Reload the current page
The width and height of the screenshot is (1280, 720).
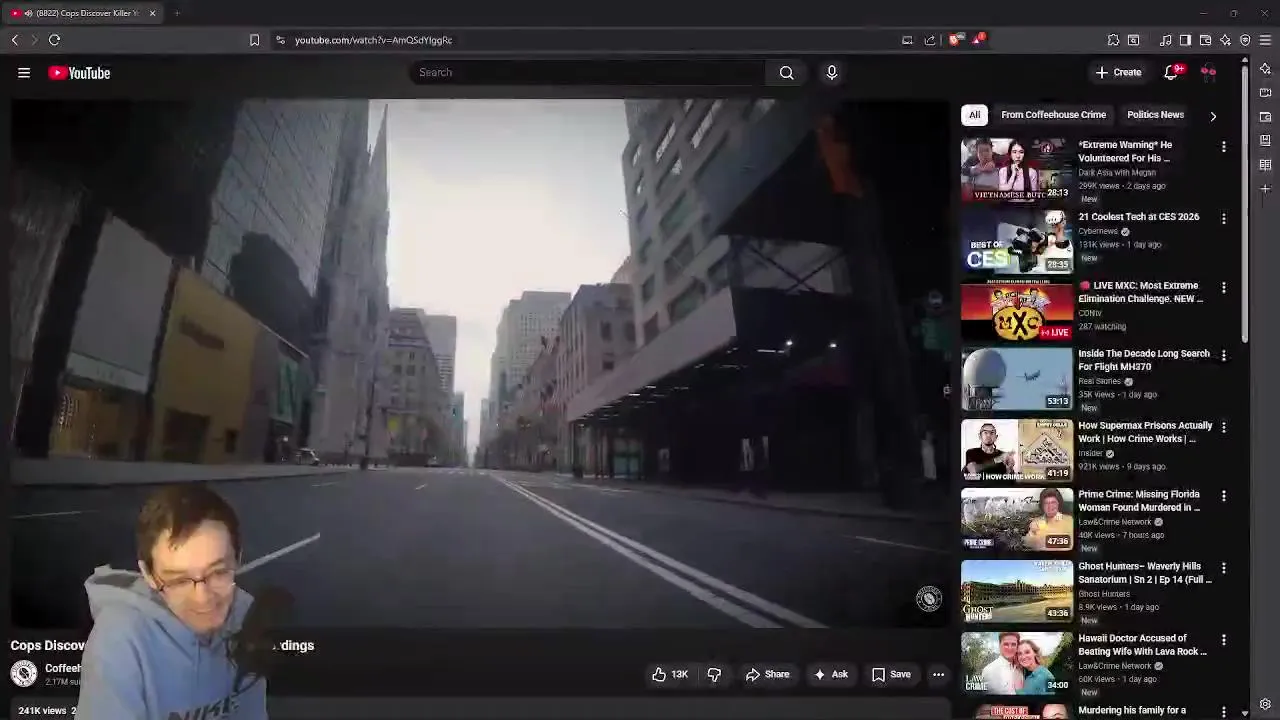pos(55,40)
